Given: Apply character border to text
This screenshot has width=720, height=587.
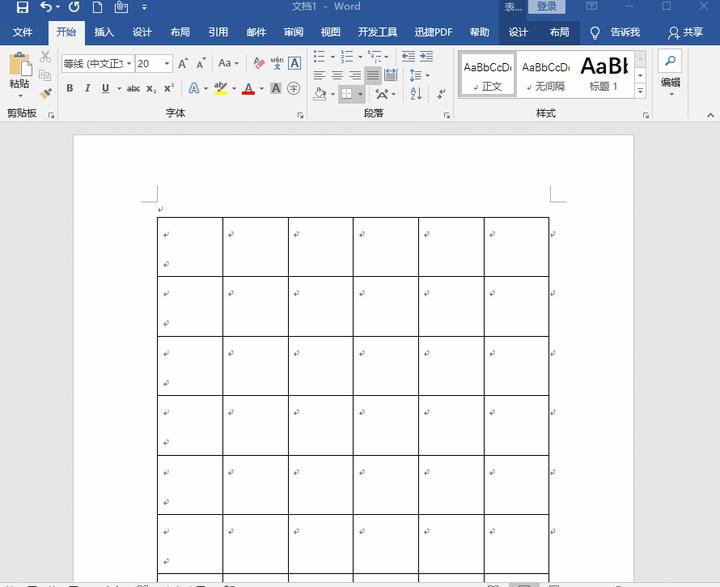Looking at the screenshot, I should [294, 63].
